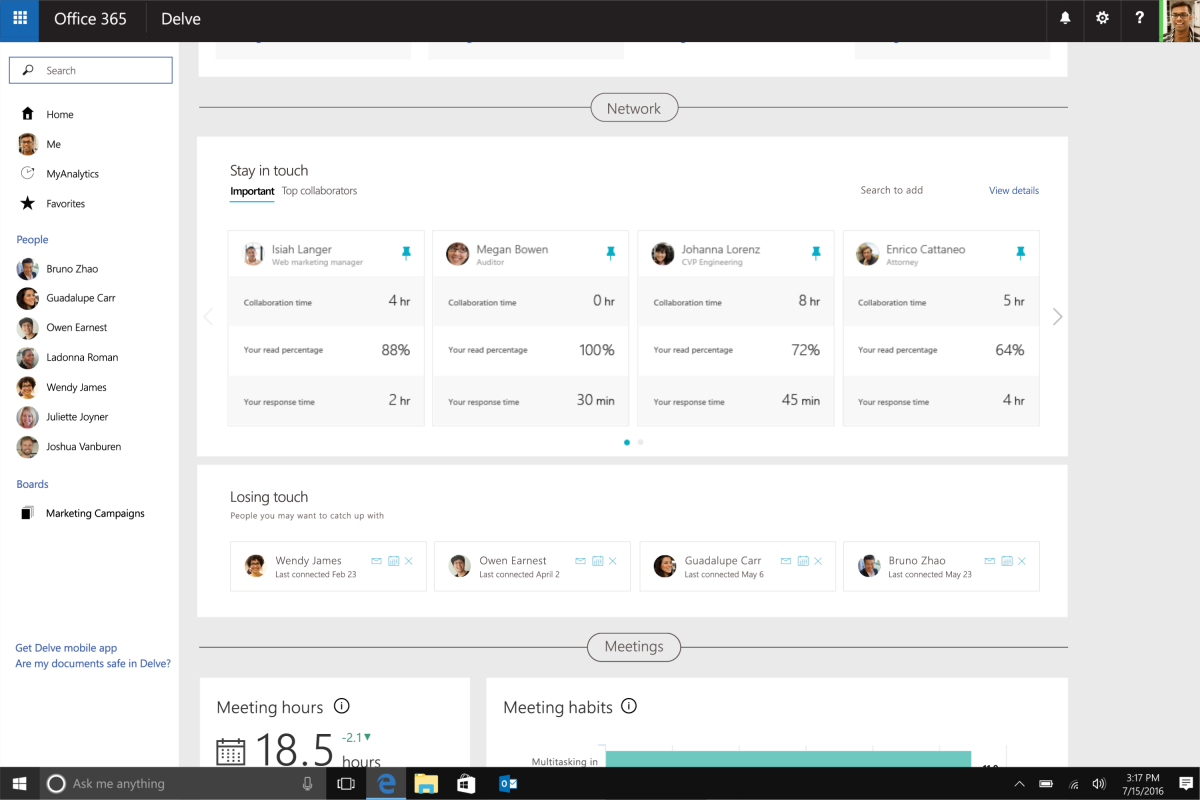Click the left carousel arrow
This screenshot has height=800, width=1200.
[x=208, y=316]
